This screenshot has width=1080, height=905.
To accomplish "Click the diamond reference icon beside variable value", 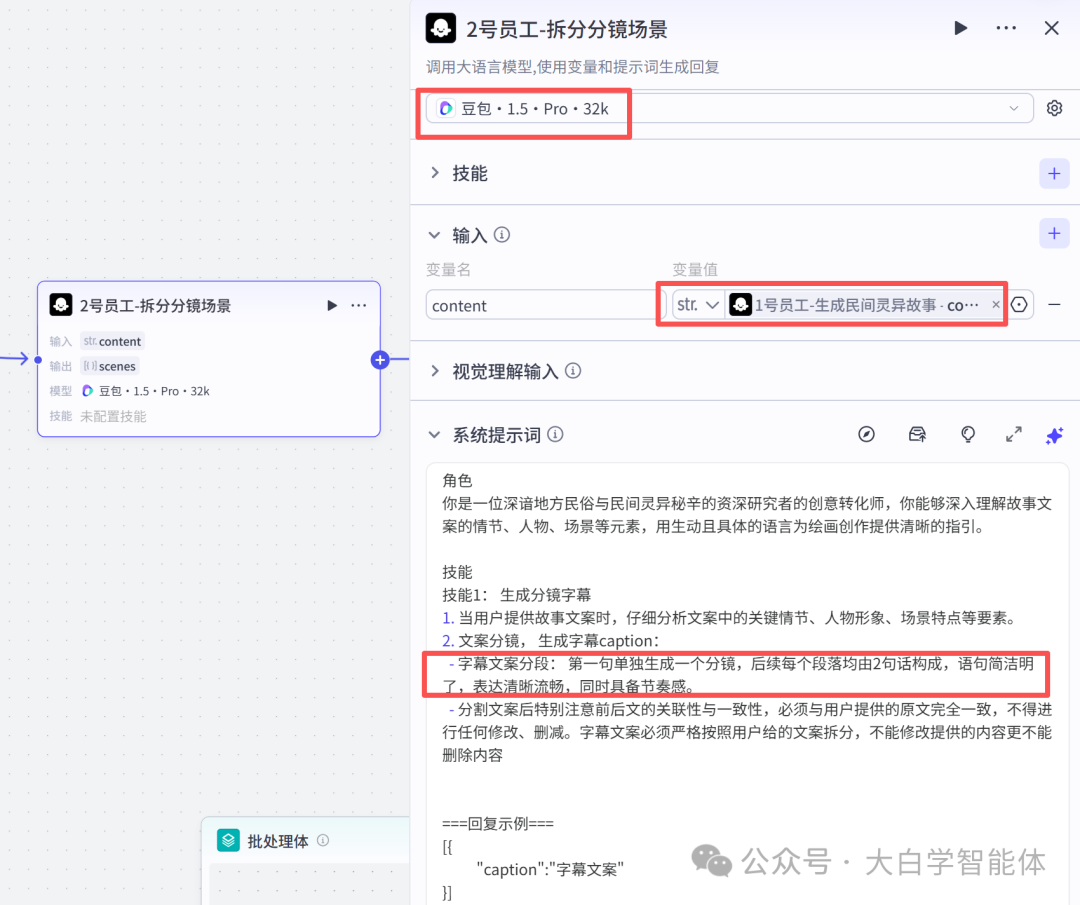I will tap(1019, 304).
